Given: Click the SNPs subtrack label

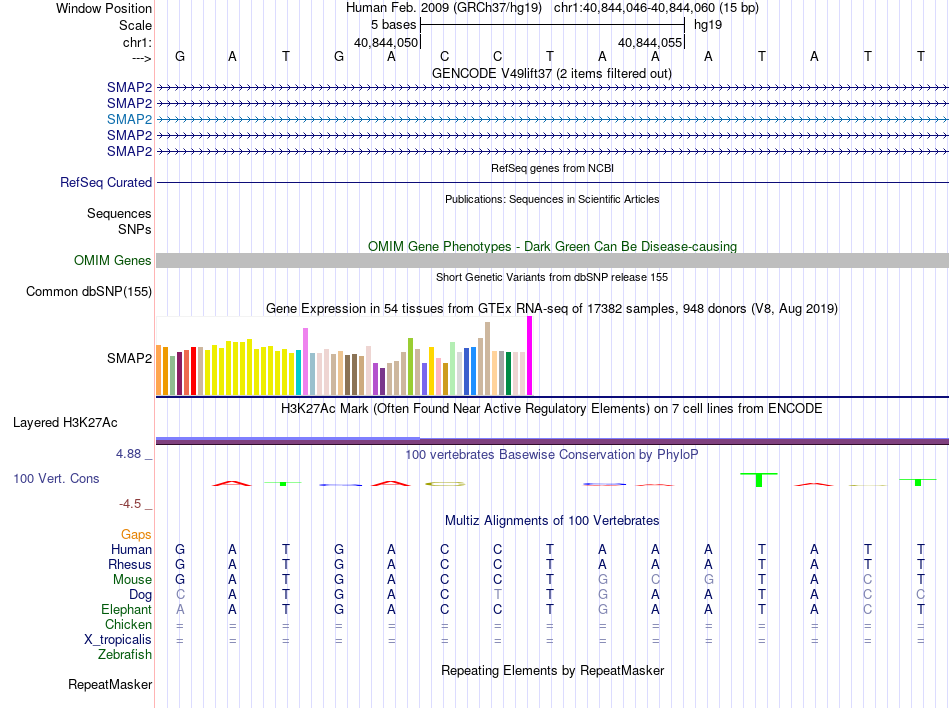Looking at the screenshot, I should point(135,229).
